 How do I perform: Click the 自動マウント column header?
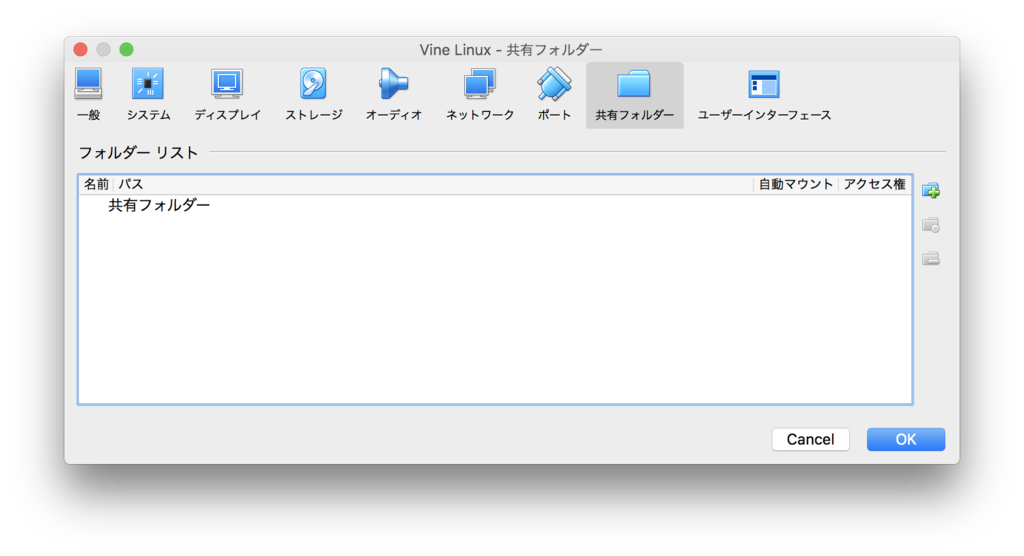[795, 184]
